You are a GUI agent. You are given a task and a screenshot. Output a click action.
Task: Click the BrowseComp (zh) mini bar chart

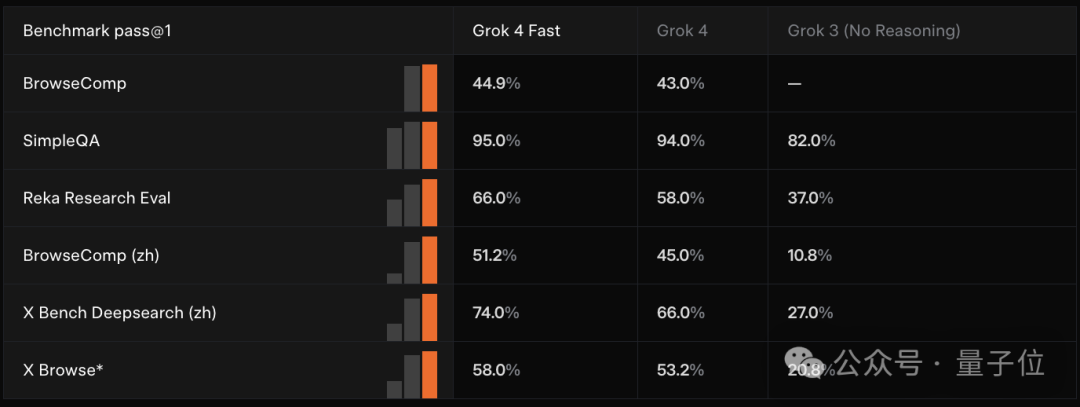coord(412,260)
